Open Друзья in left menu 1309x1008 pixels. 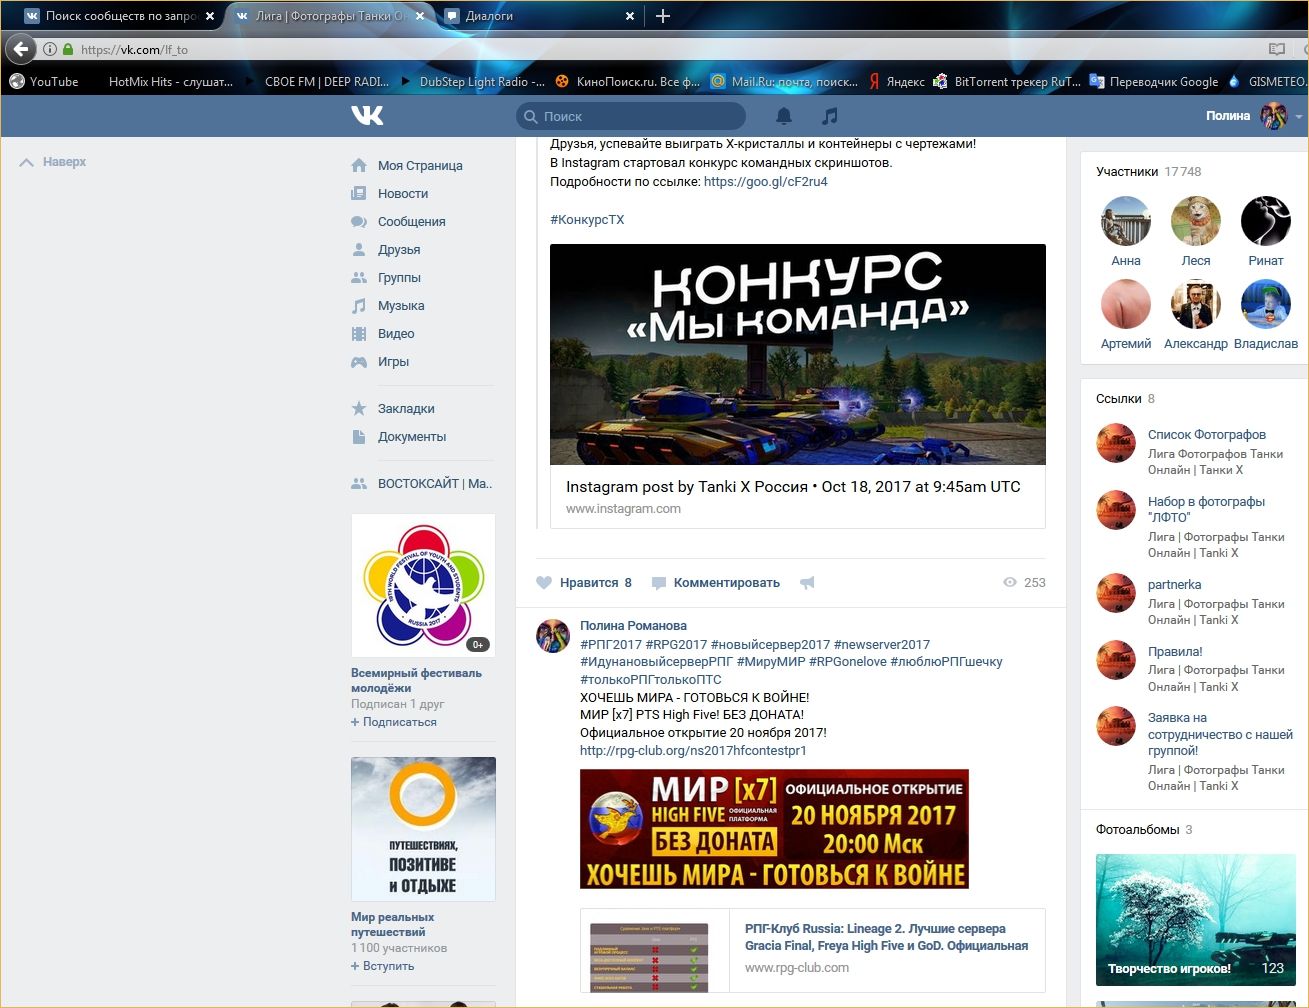pos(399,250)
